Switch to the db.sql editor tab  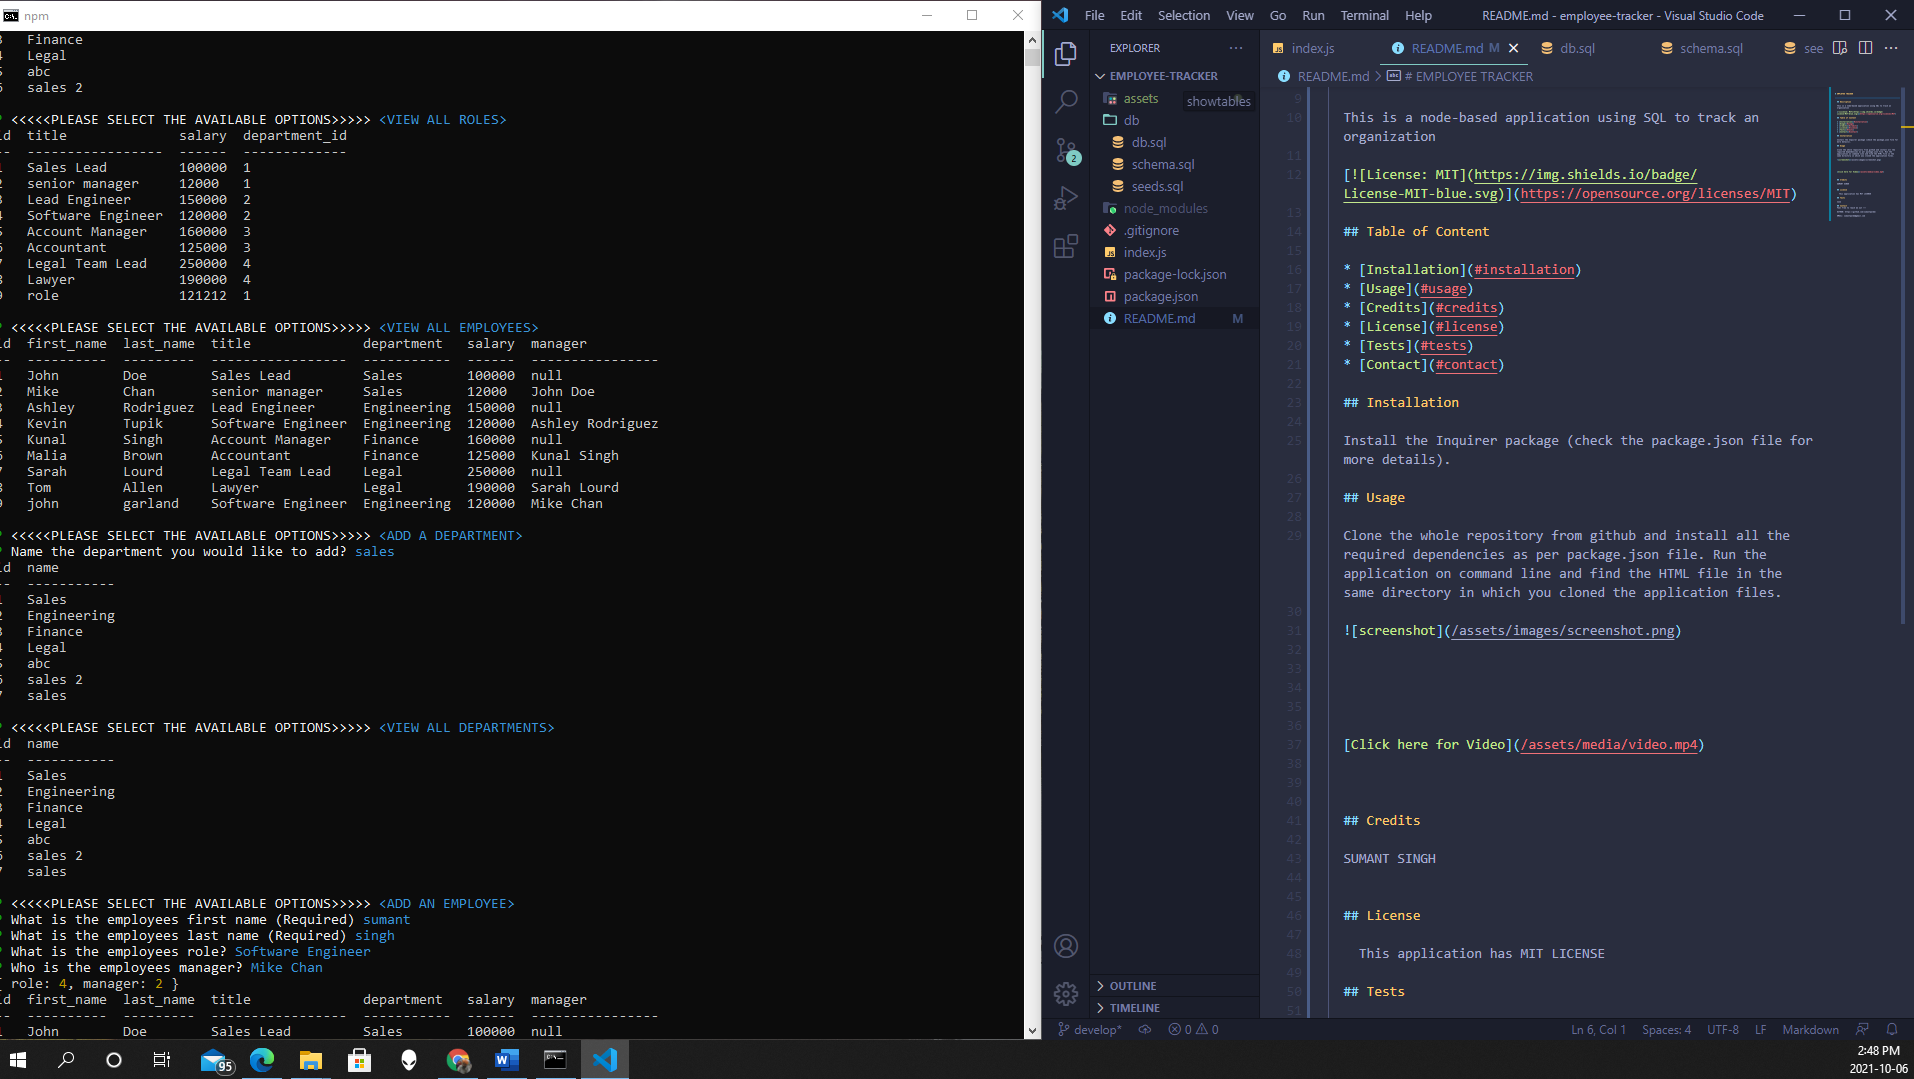point(1577,48)
